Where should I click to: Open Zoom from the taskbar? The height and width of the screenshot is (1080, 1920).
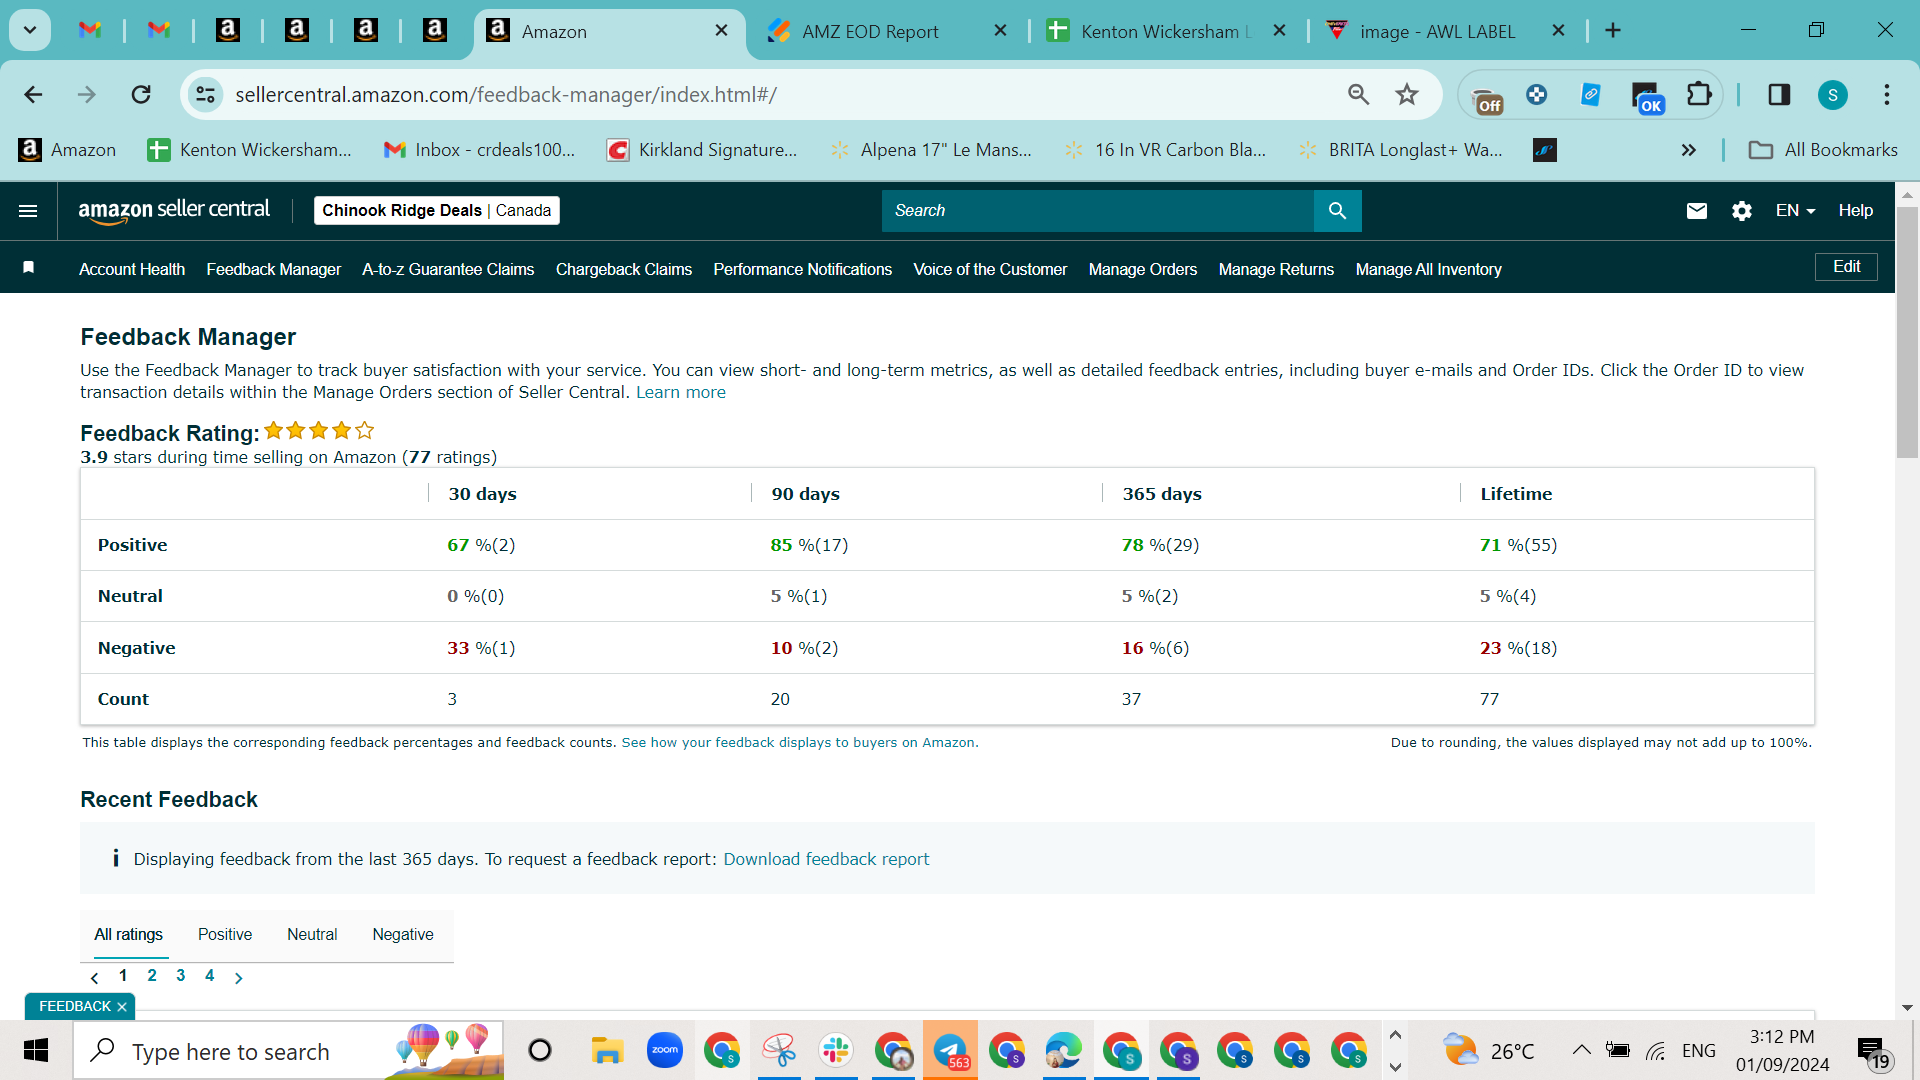coord(664,1051)
